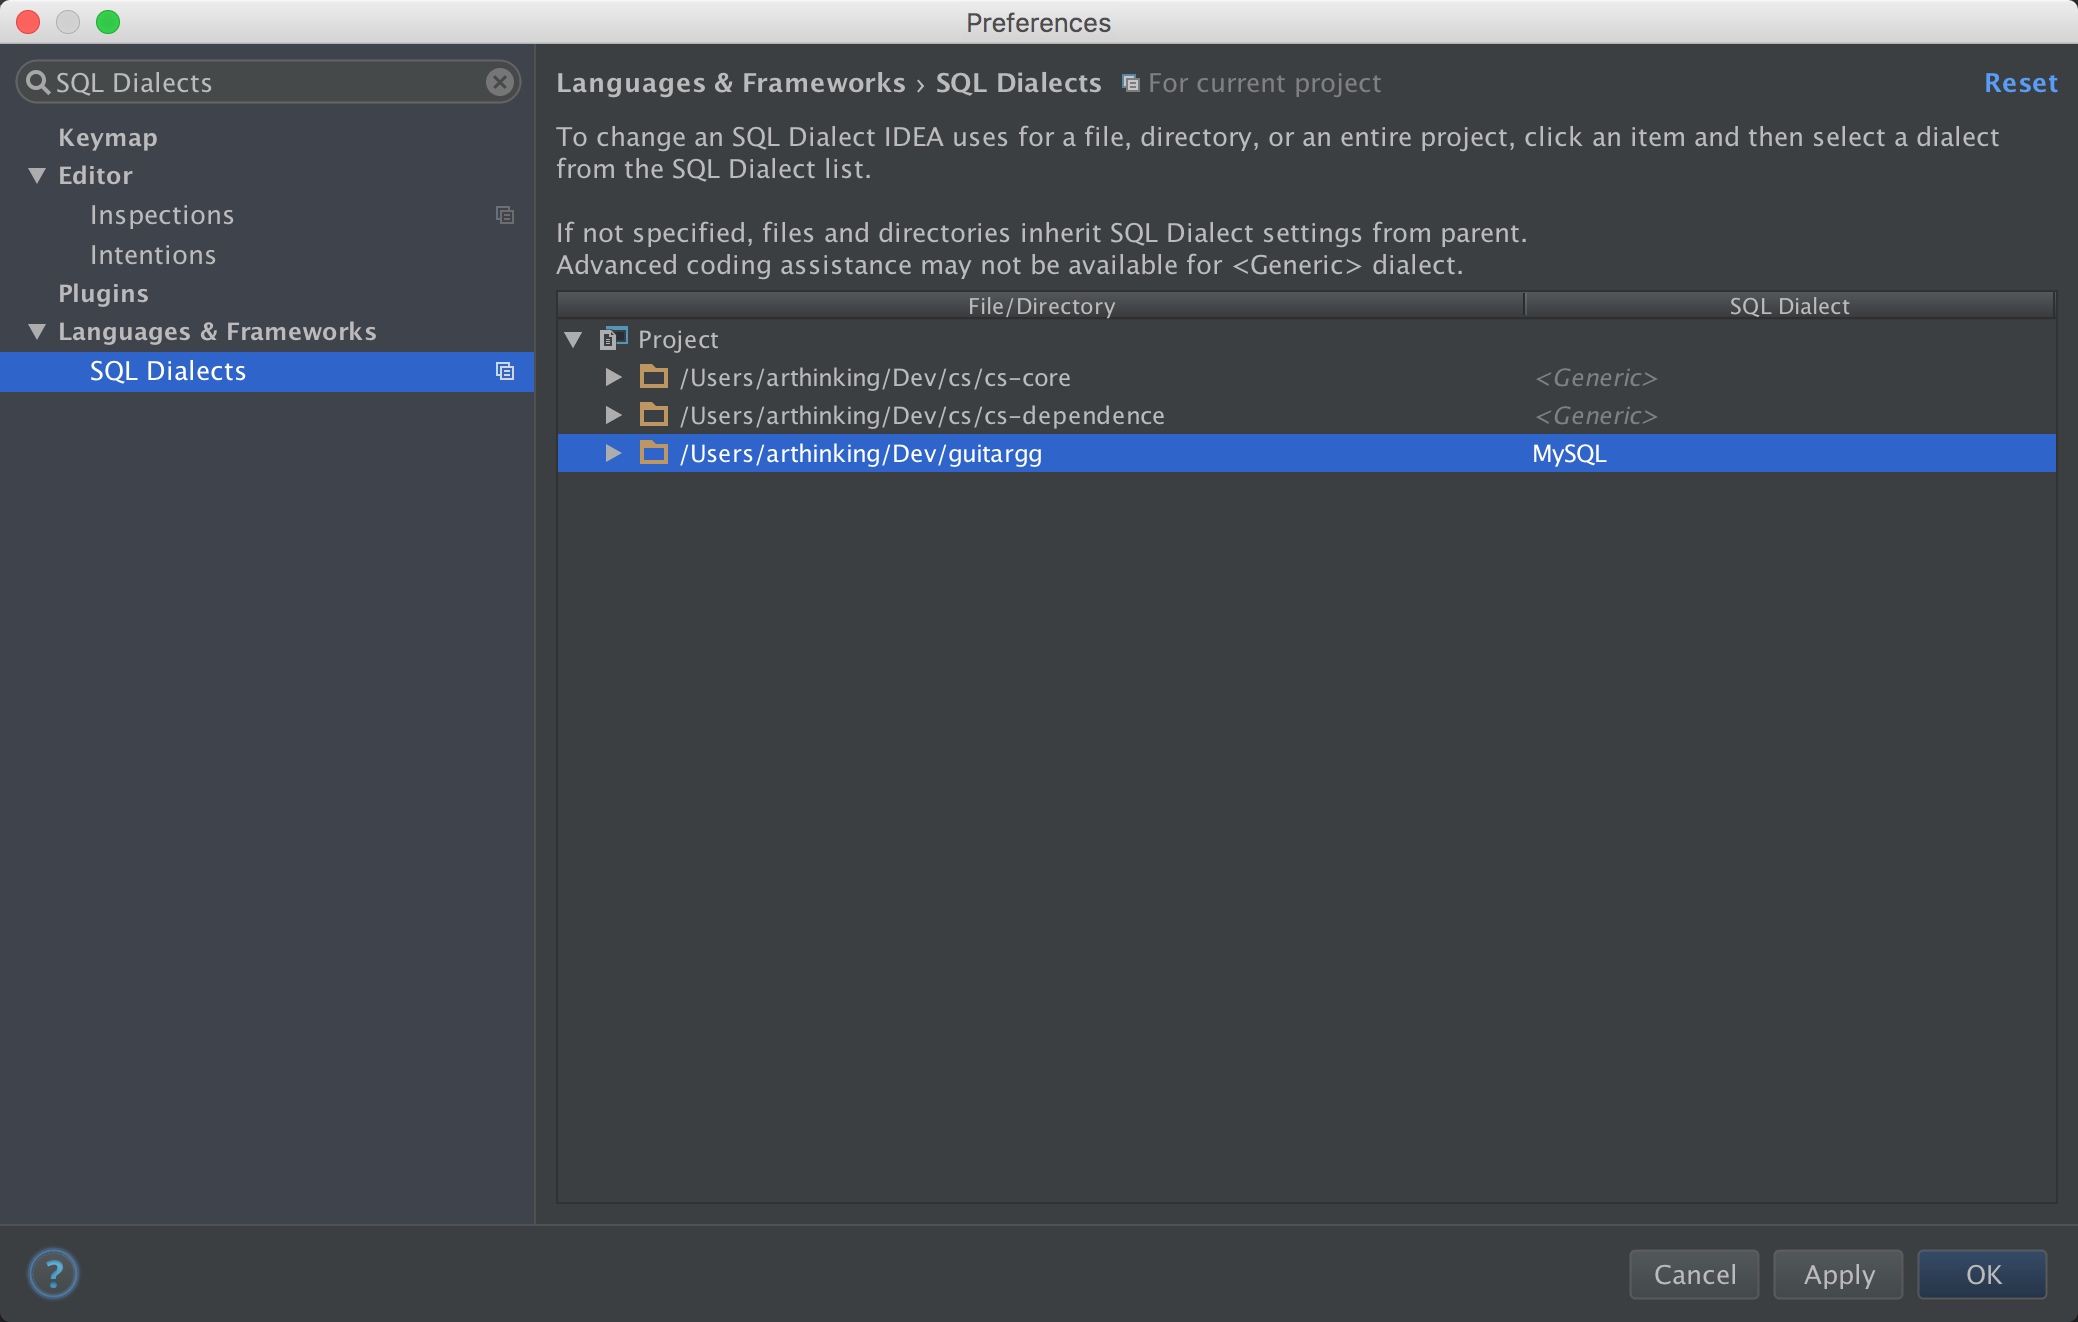Viewport: 2078px width, 1322px height.
Task: Collapse the Languages & Frameworks group
Action: (x=37, y=332)
